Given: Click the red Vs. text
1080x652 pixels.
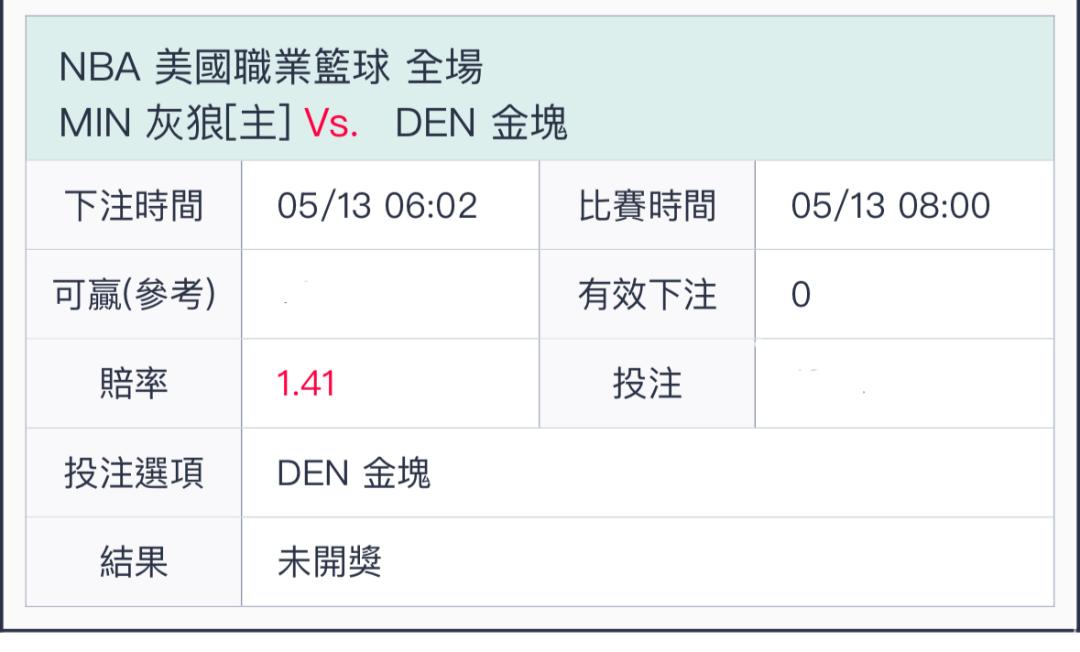Looking at the screenshot, I should click(331, 124).
